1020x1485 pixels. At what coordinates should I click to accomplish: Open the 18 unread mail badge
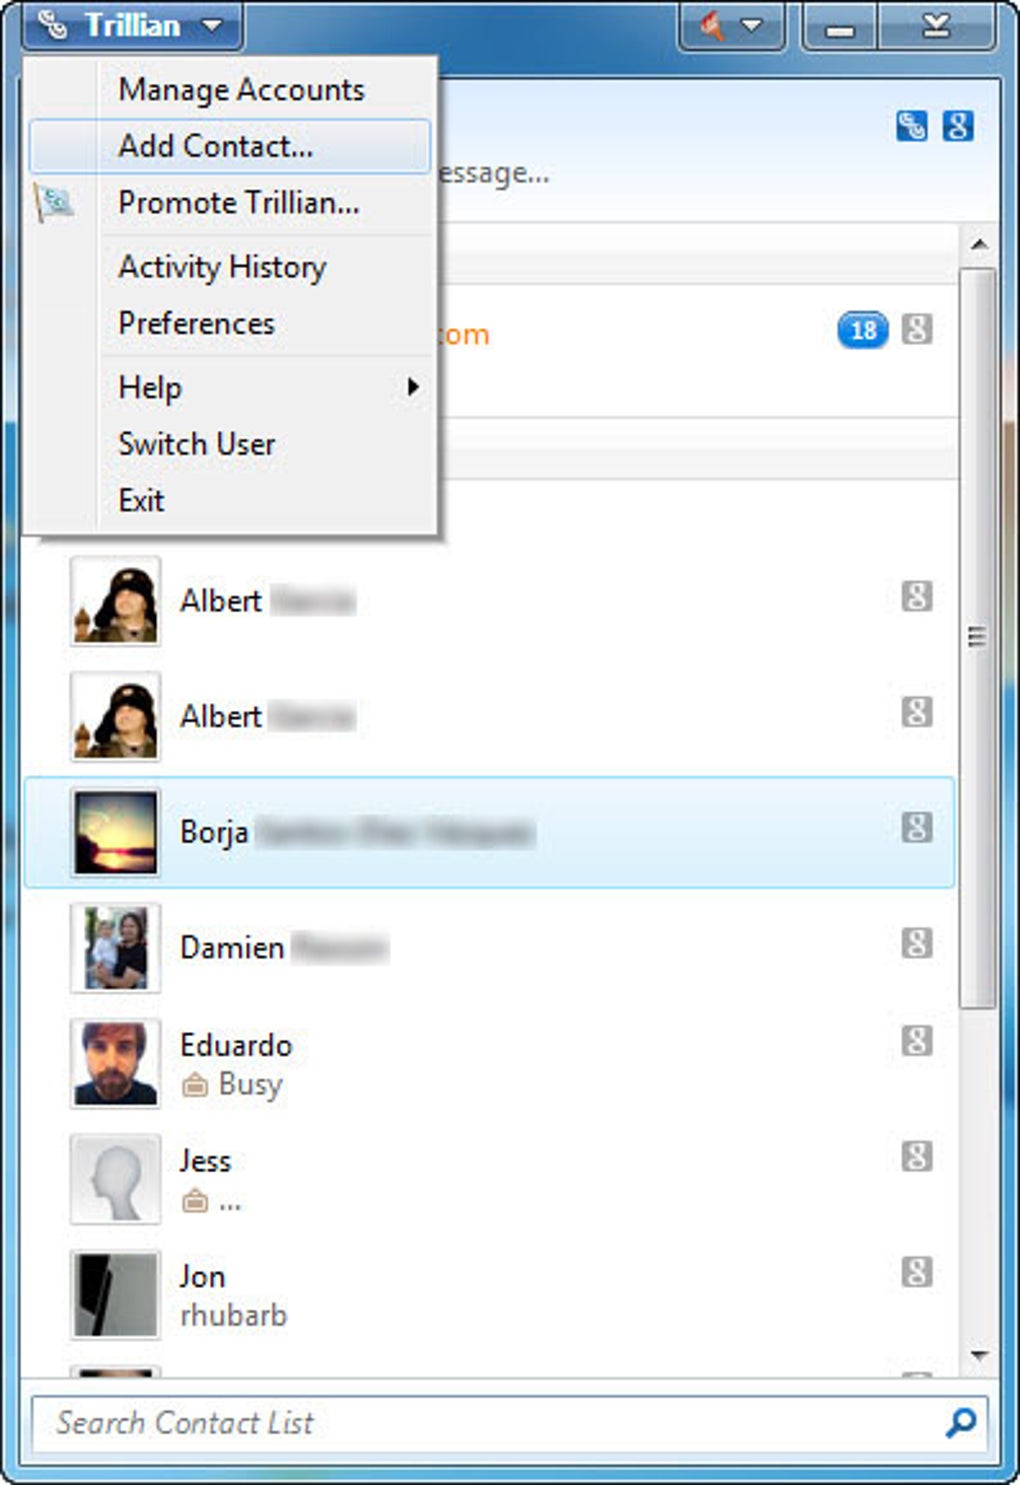coord(862,330)
